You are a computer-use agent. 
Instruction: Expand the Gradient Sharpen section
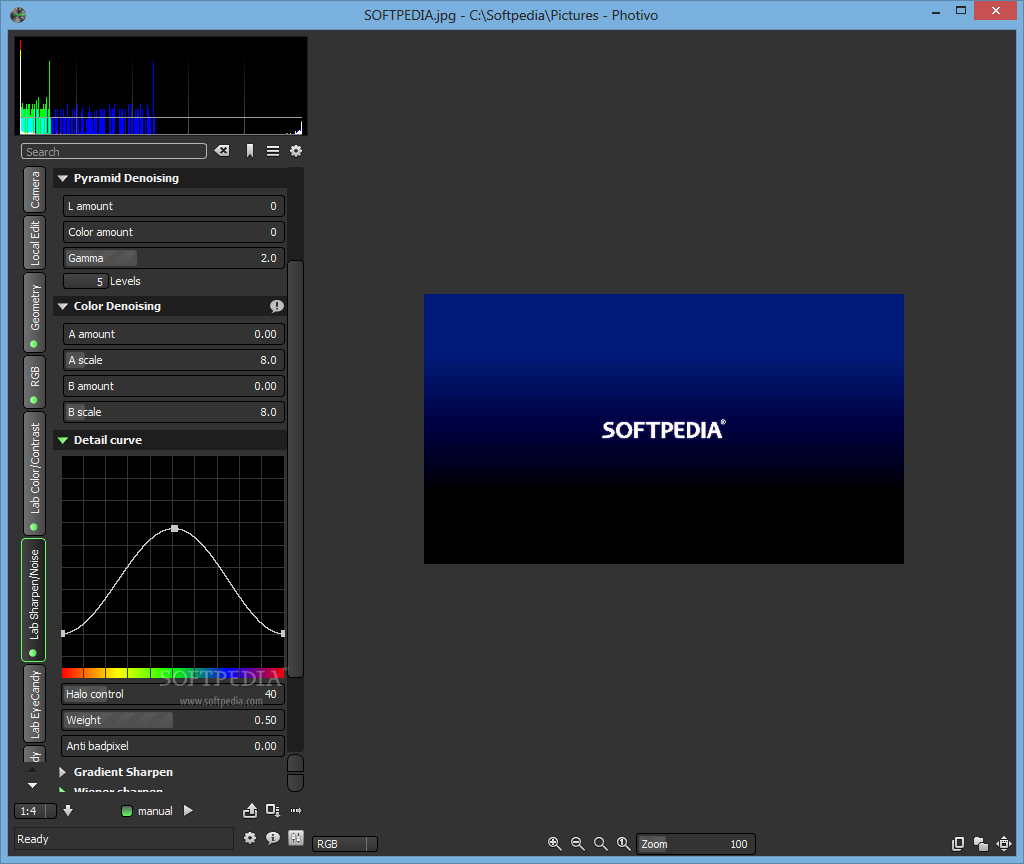pyautogui.click(x=63, y=772)
